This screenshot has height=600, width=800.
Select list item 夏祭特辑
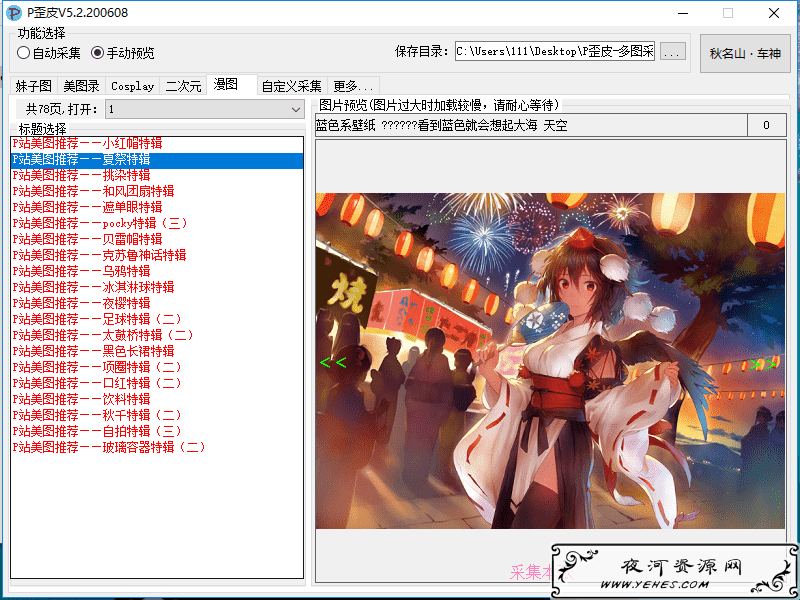(157, 159)
